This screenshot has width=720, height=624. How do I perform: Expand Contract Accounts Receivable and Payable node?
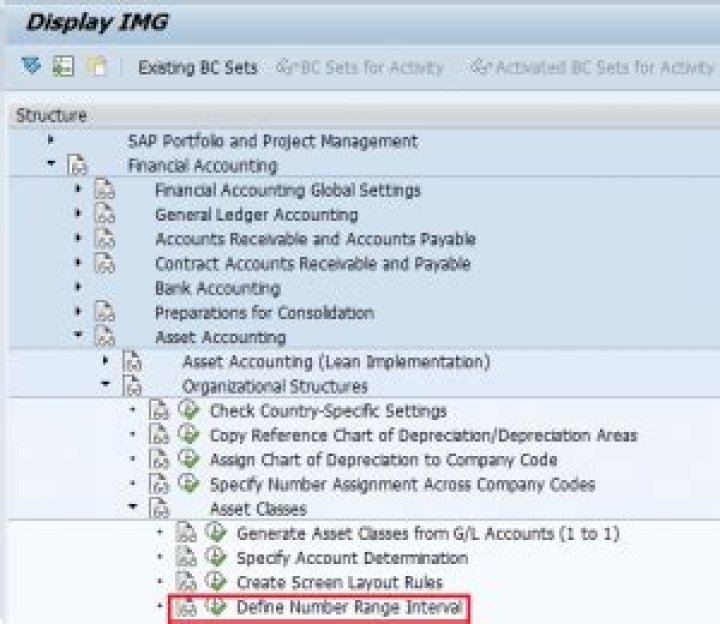78,262
